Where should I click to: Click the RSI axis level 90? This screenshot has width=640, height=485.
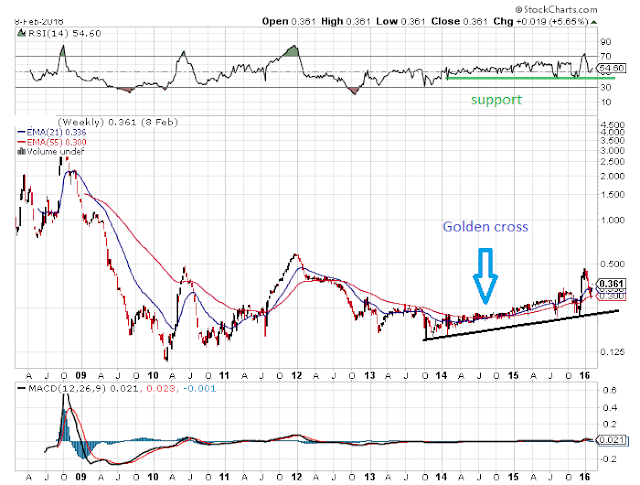pyautogui.click(x=606, y=42)
